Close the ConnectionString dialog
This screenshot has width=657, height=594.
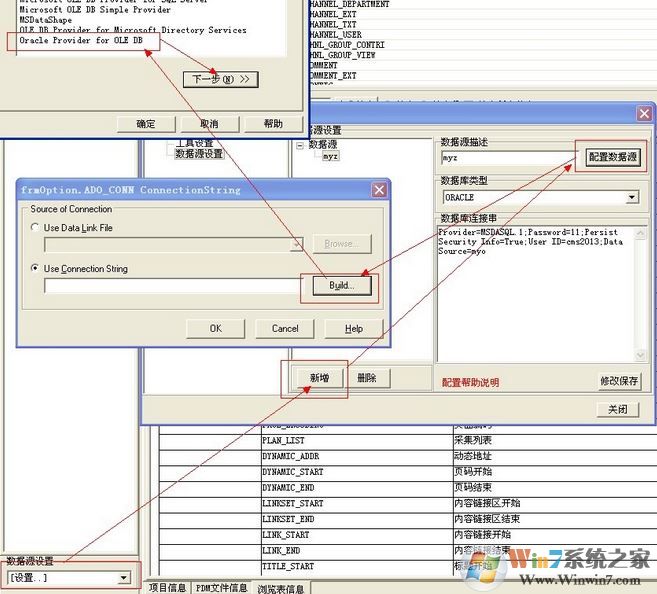click(x=379, y=190)
